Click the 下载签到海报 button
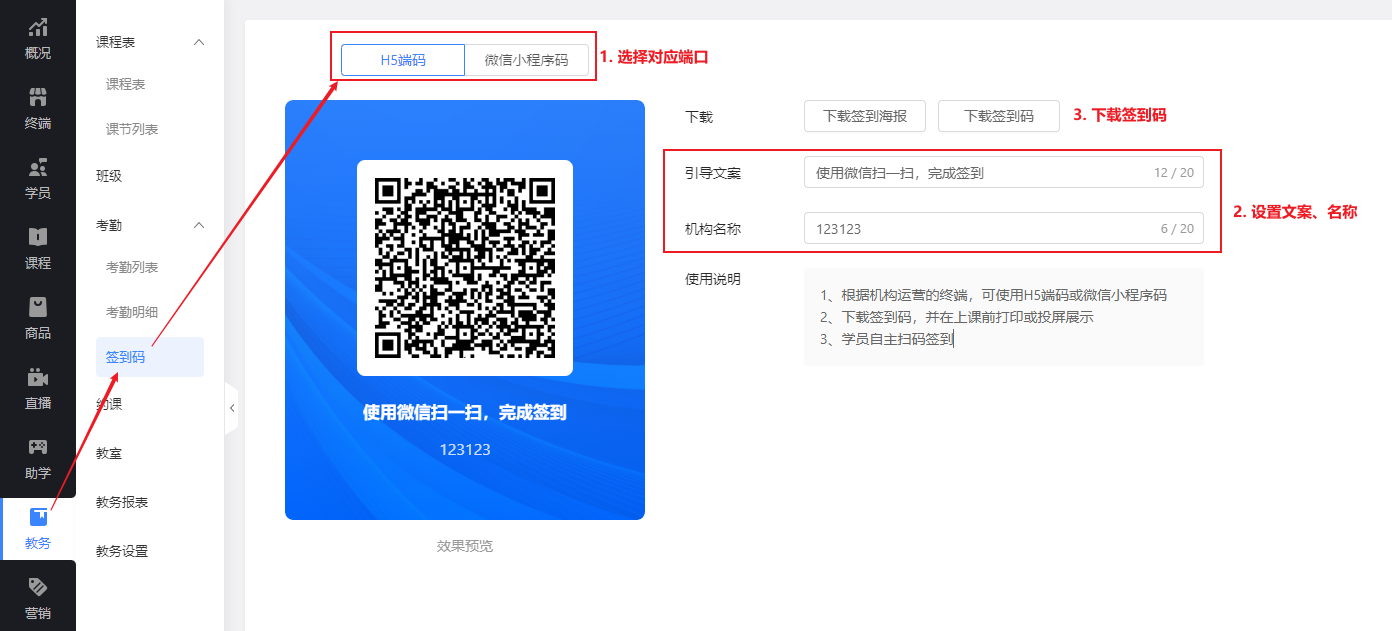 [865, 116]
